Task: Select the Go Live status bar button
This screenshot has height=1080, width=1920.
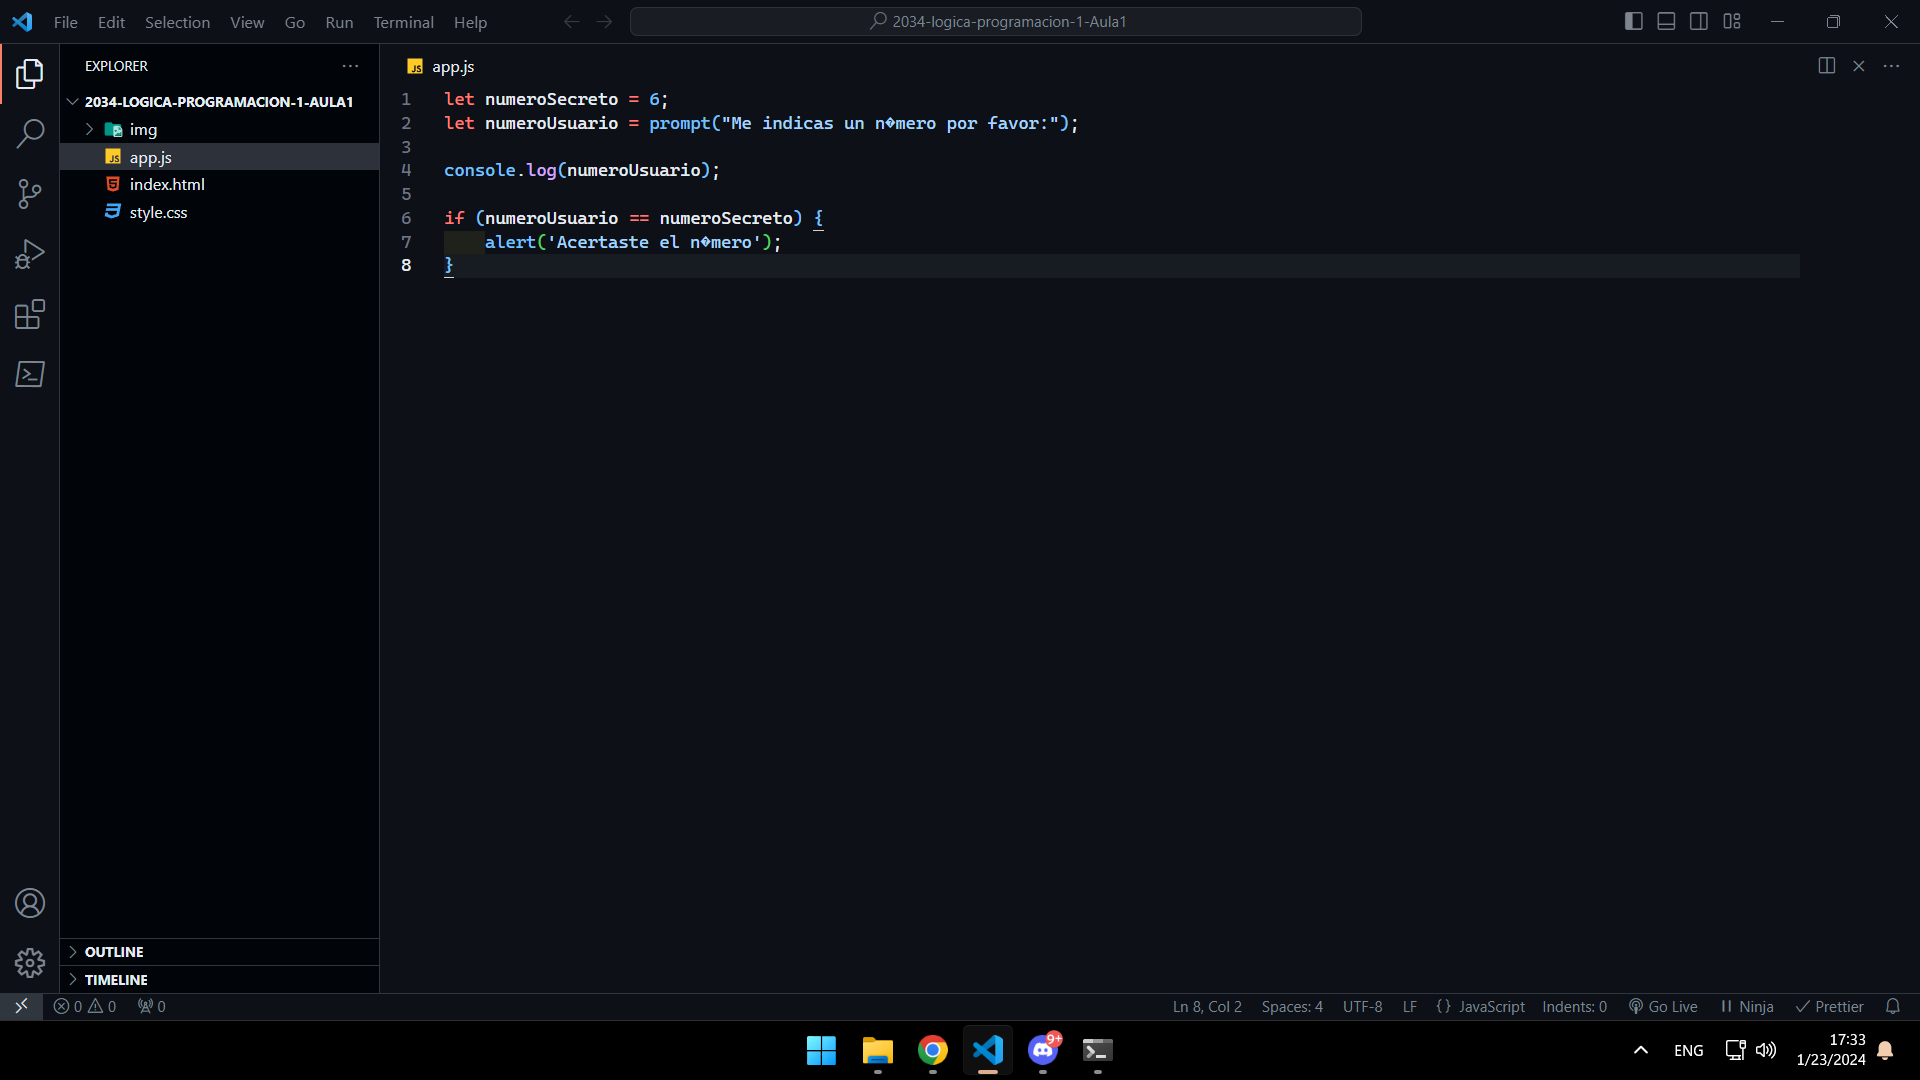Action: 1664,1006
